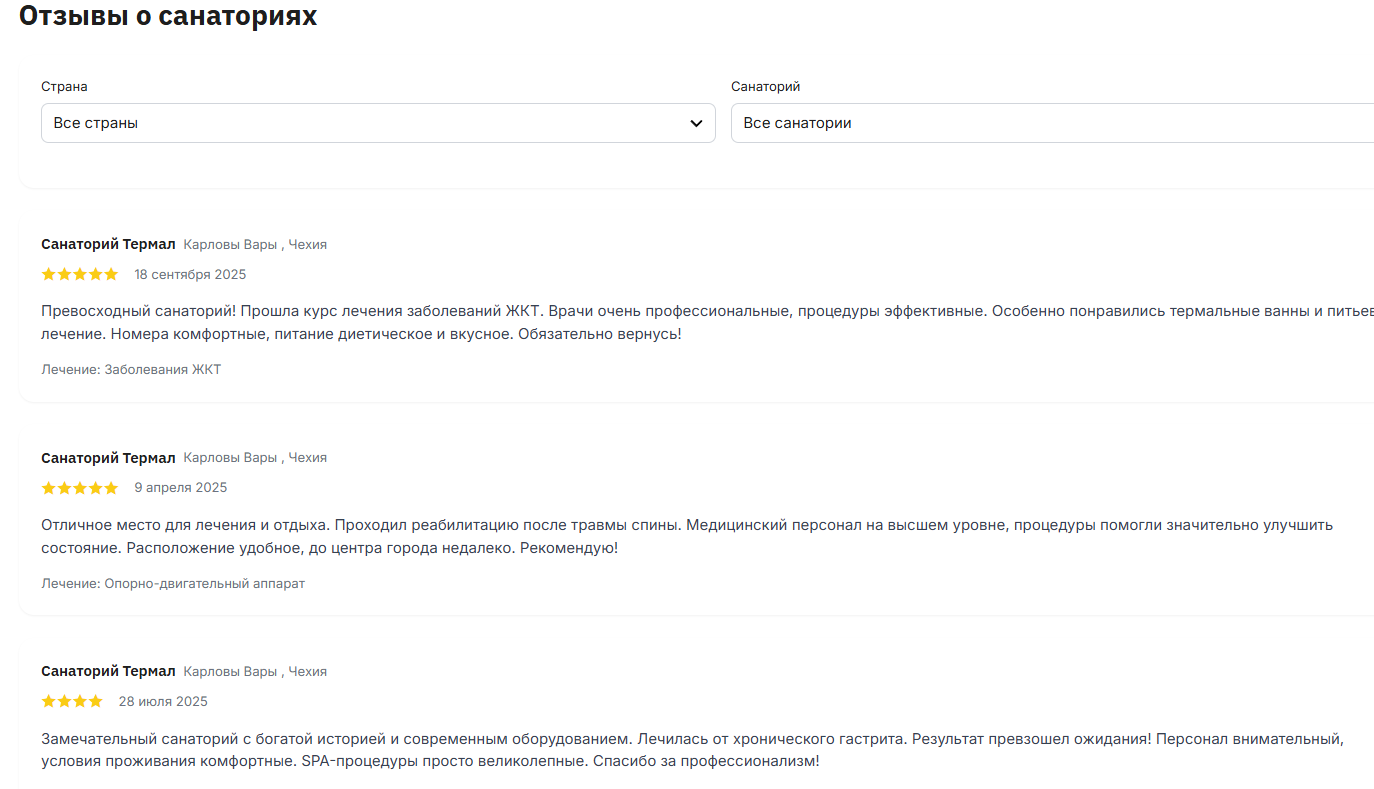Viewport: 1374px width, 789px height.
Task: Click the chevron arrow in Все страны
Action: (x=696, y=124)
